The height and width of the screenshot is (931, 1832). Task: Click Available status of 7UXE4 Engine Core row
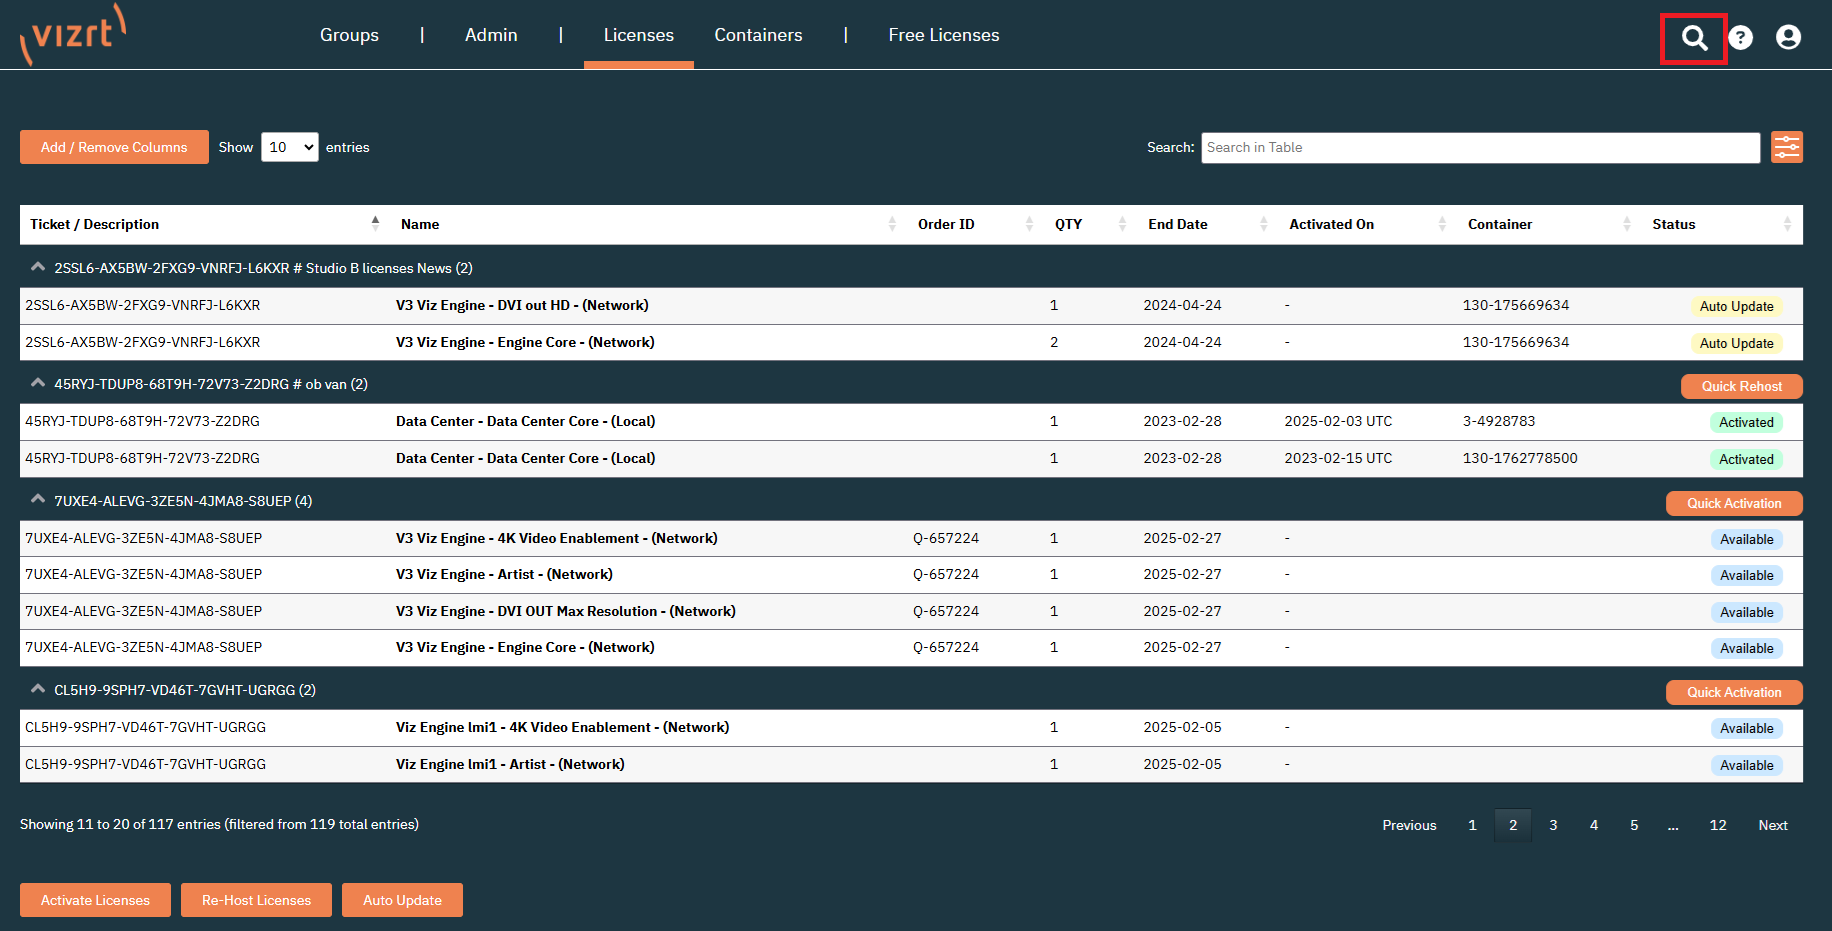click(1746, 648)
